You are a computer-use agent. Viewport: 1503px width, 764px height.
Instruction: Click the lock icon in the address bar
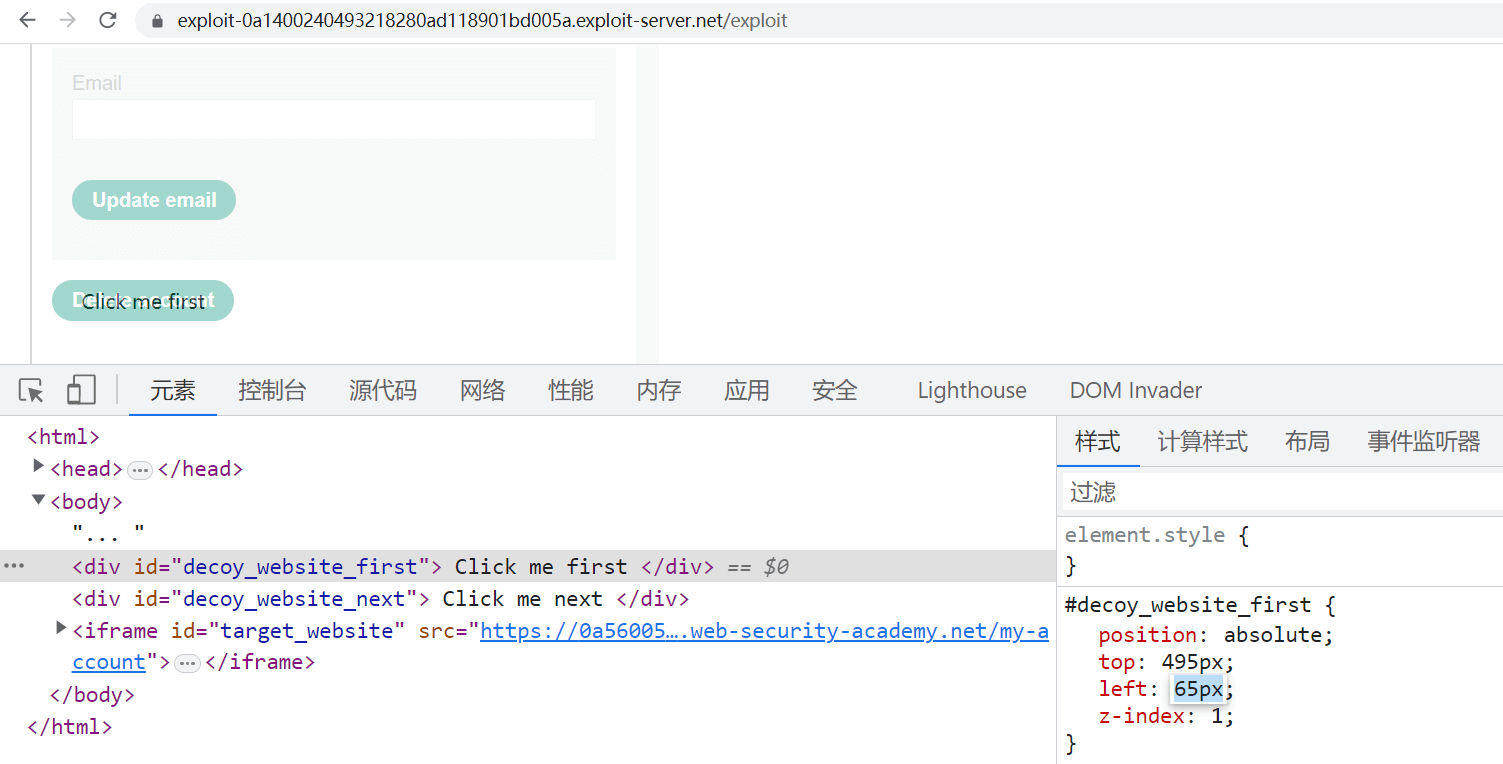pyautogui.click(x=156, y=21)
